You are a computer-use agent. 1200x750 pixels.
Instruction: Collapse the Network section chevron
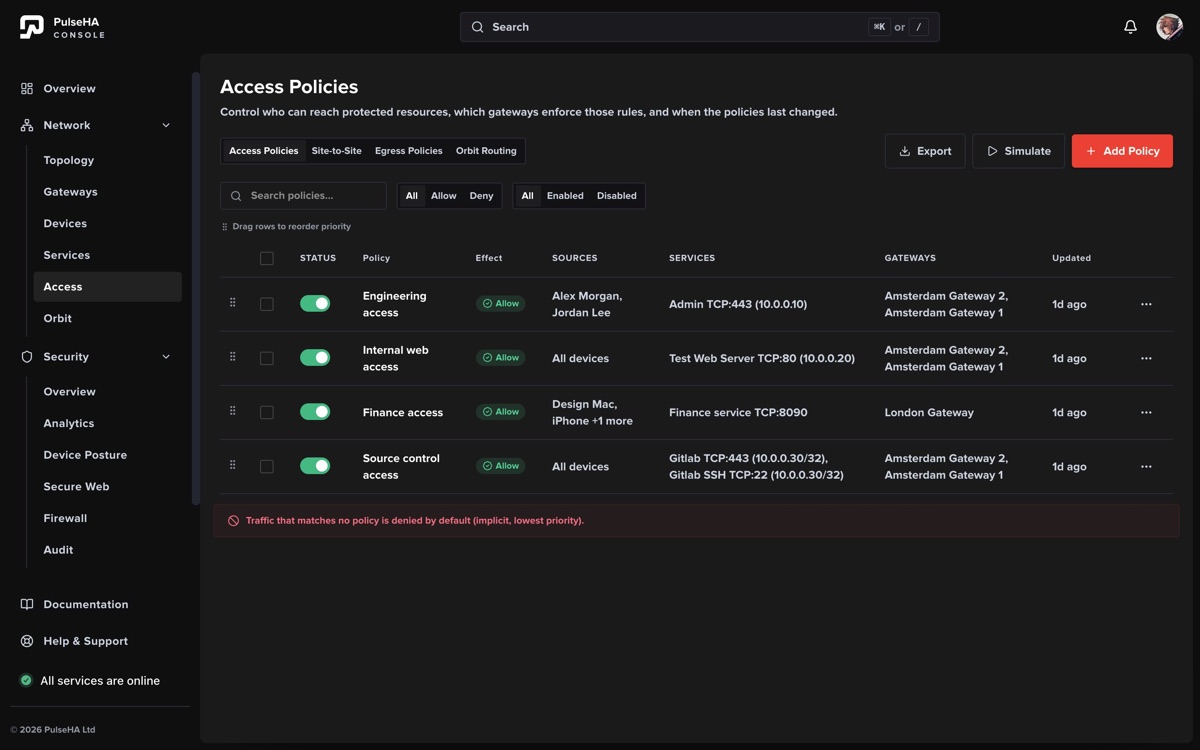pos(166,125)
